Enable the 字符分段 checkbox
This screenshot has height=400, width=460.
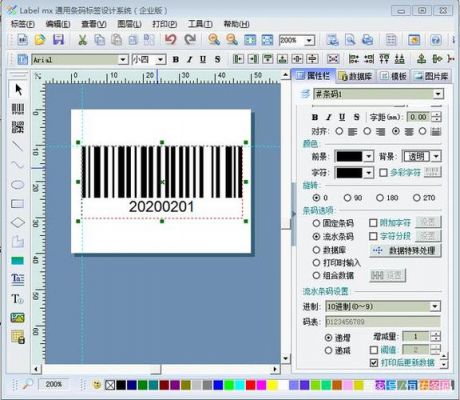tap(373, 236)
